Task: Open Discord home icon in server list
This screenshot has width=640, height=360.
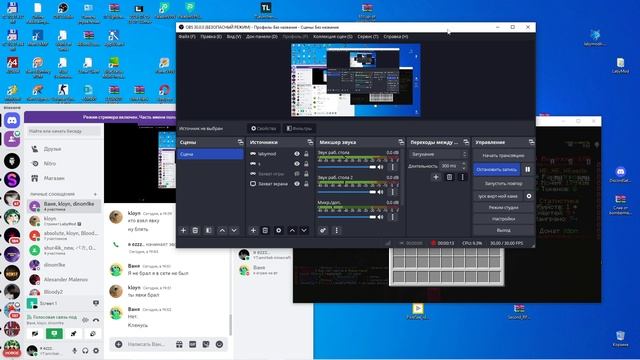Action: pos(12,121)
